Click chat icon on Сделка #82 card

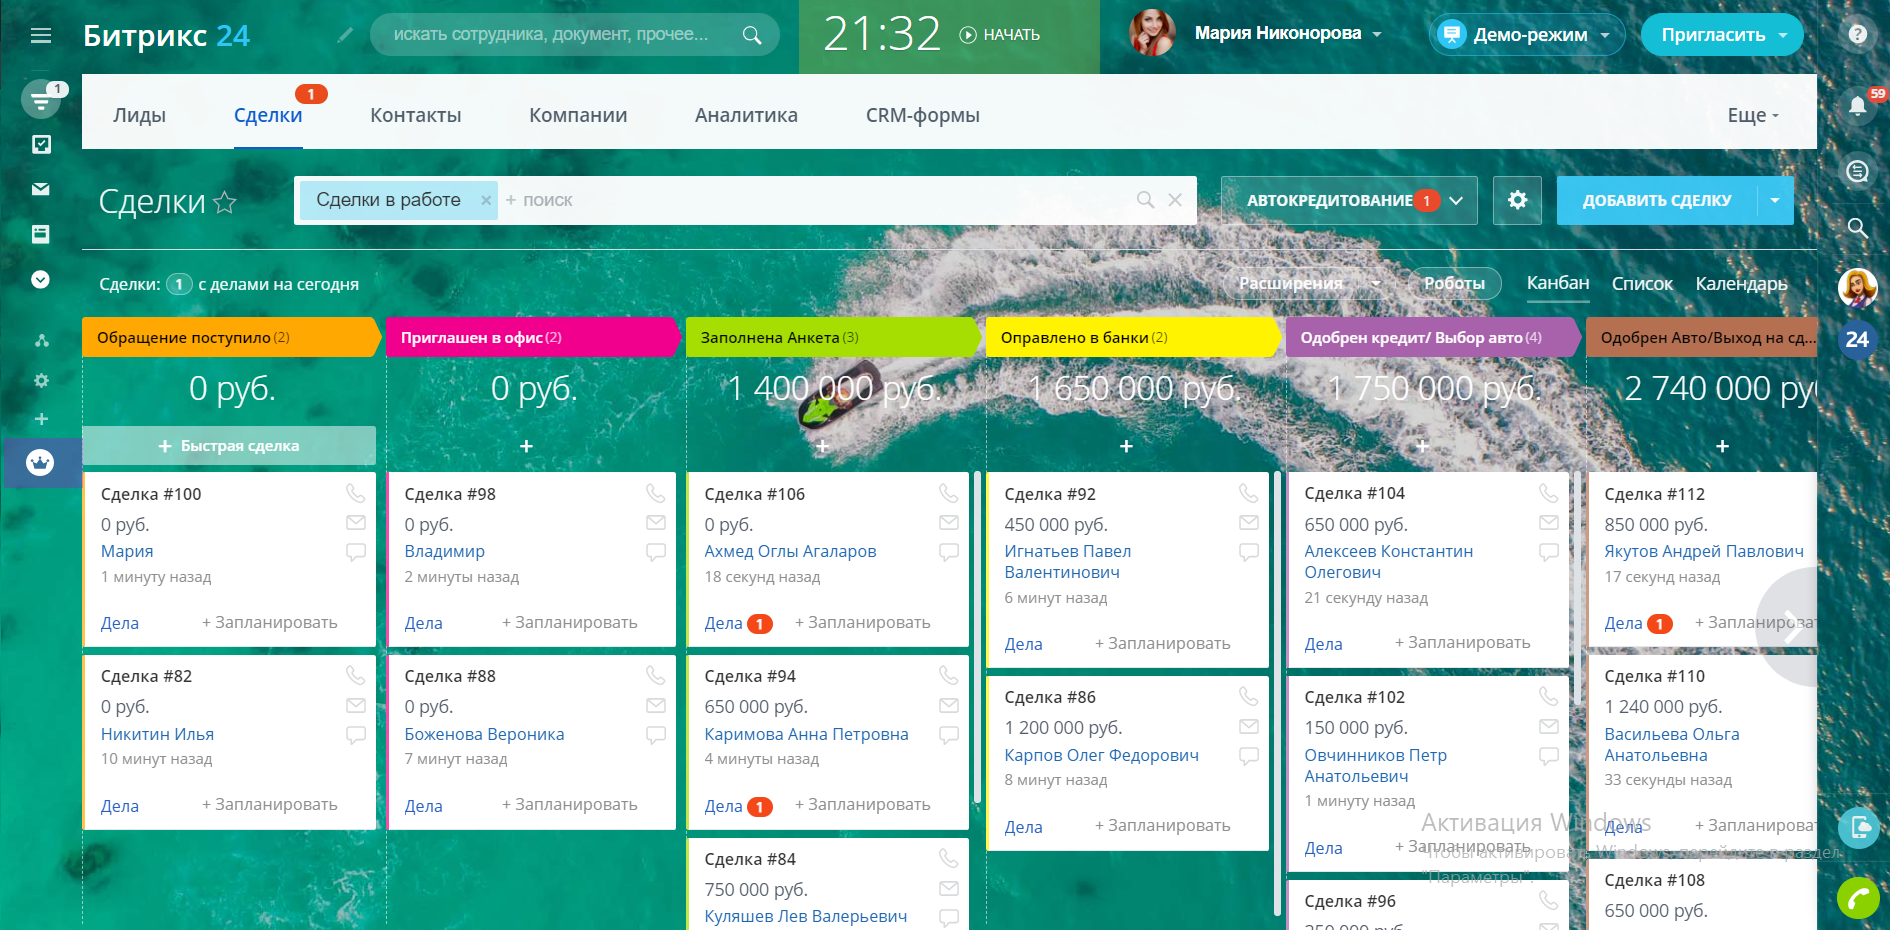pos(355,735)
